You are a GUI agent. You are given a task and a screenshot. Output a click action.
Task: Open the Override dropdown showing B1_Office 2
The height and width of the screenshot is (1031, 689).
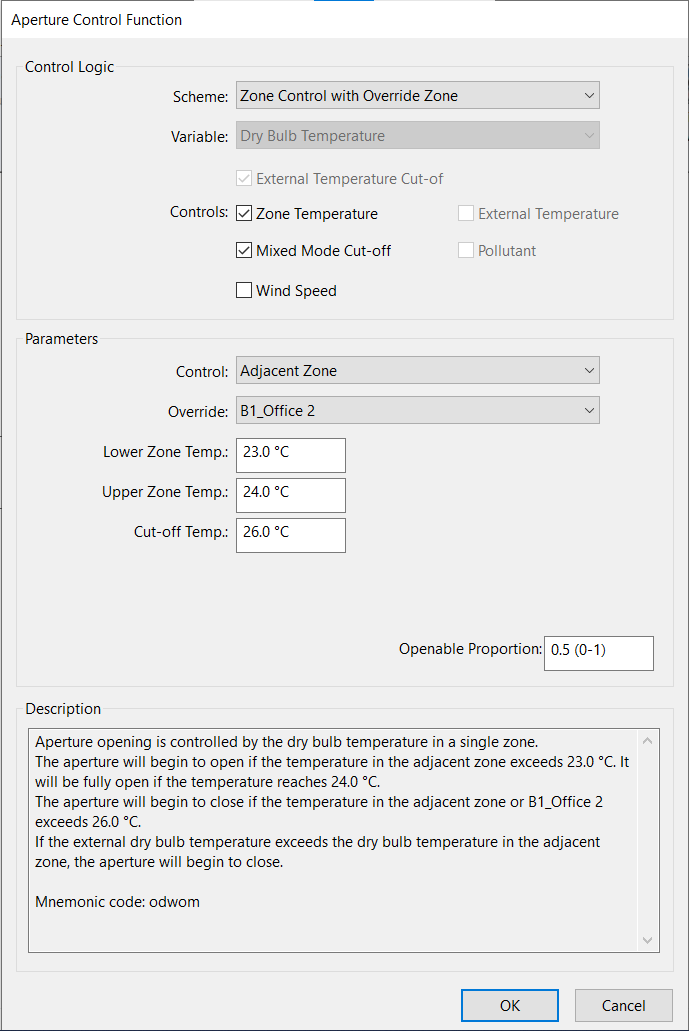click(x=417, y=410)
